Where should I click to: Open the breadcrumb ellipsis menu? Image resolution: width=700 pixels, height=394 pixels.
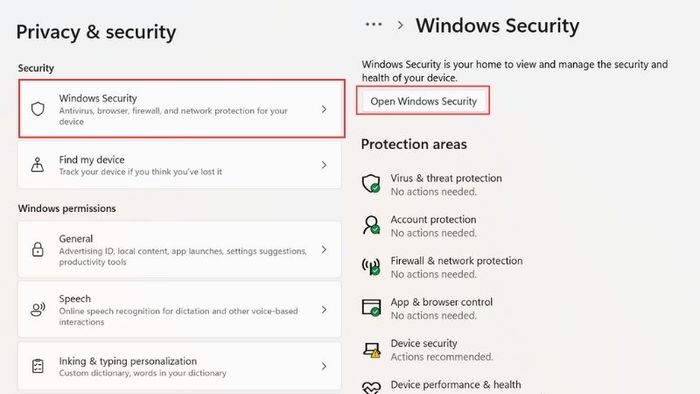pyautogui.click(x=374, y=25)
